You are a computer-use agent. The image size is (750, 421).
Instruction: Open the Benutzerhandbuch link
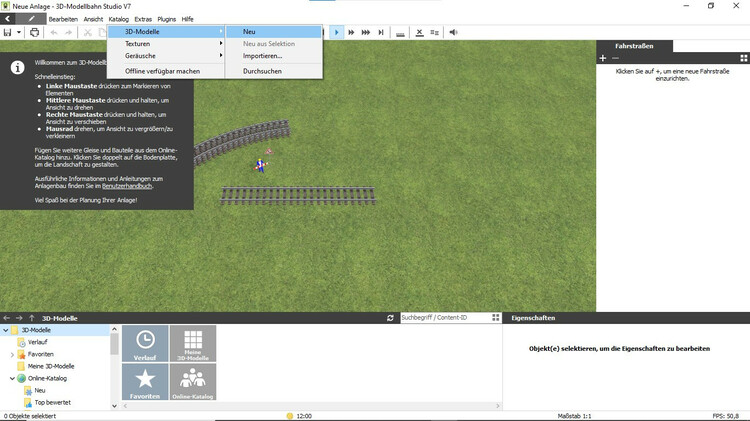(x=127, y=186)
